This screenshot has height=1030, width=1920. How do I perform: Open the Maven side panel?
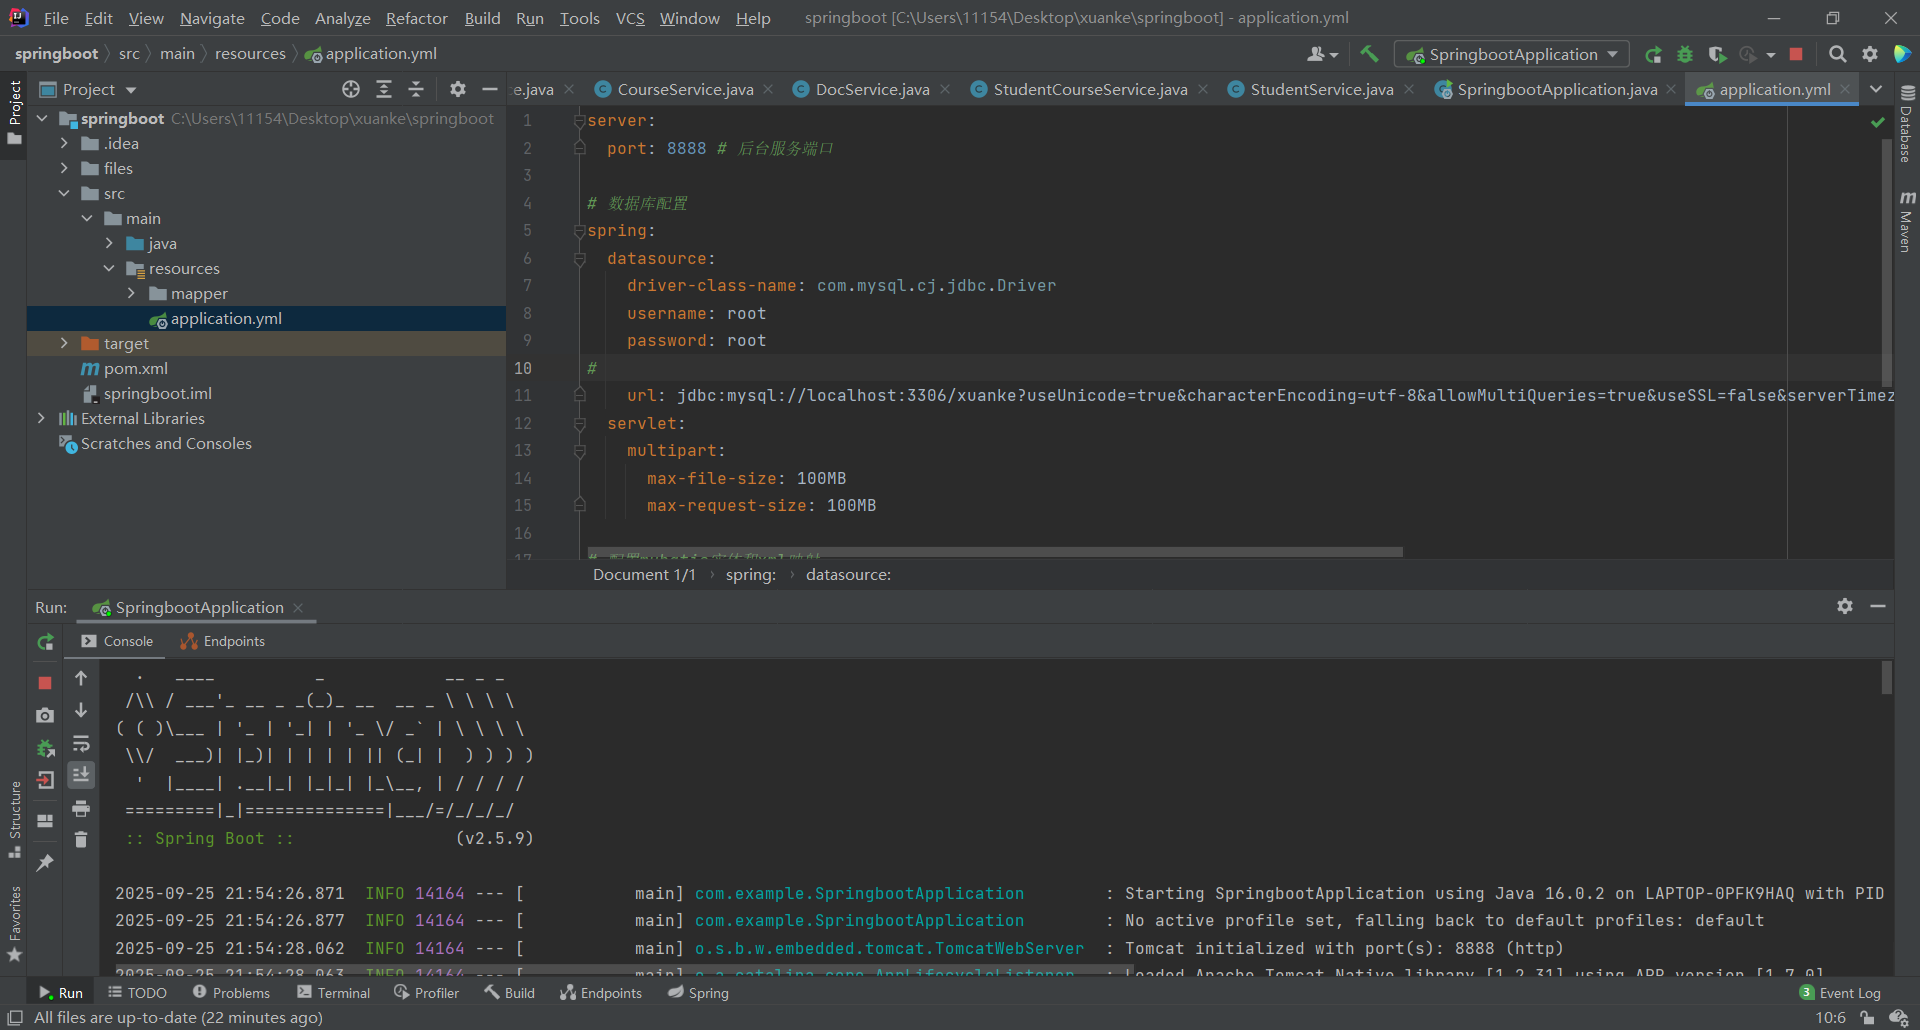1906,221
